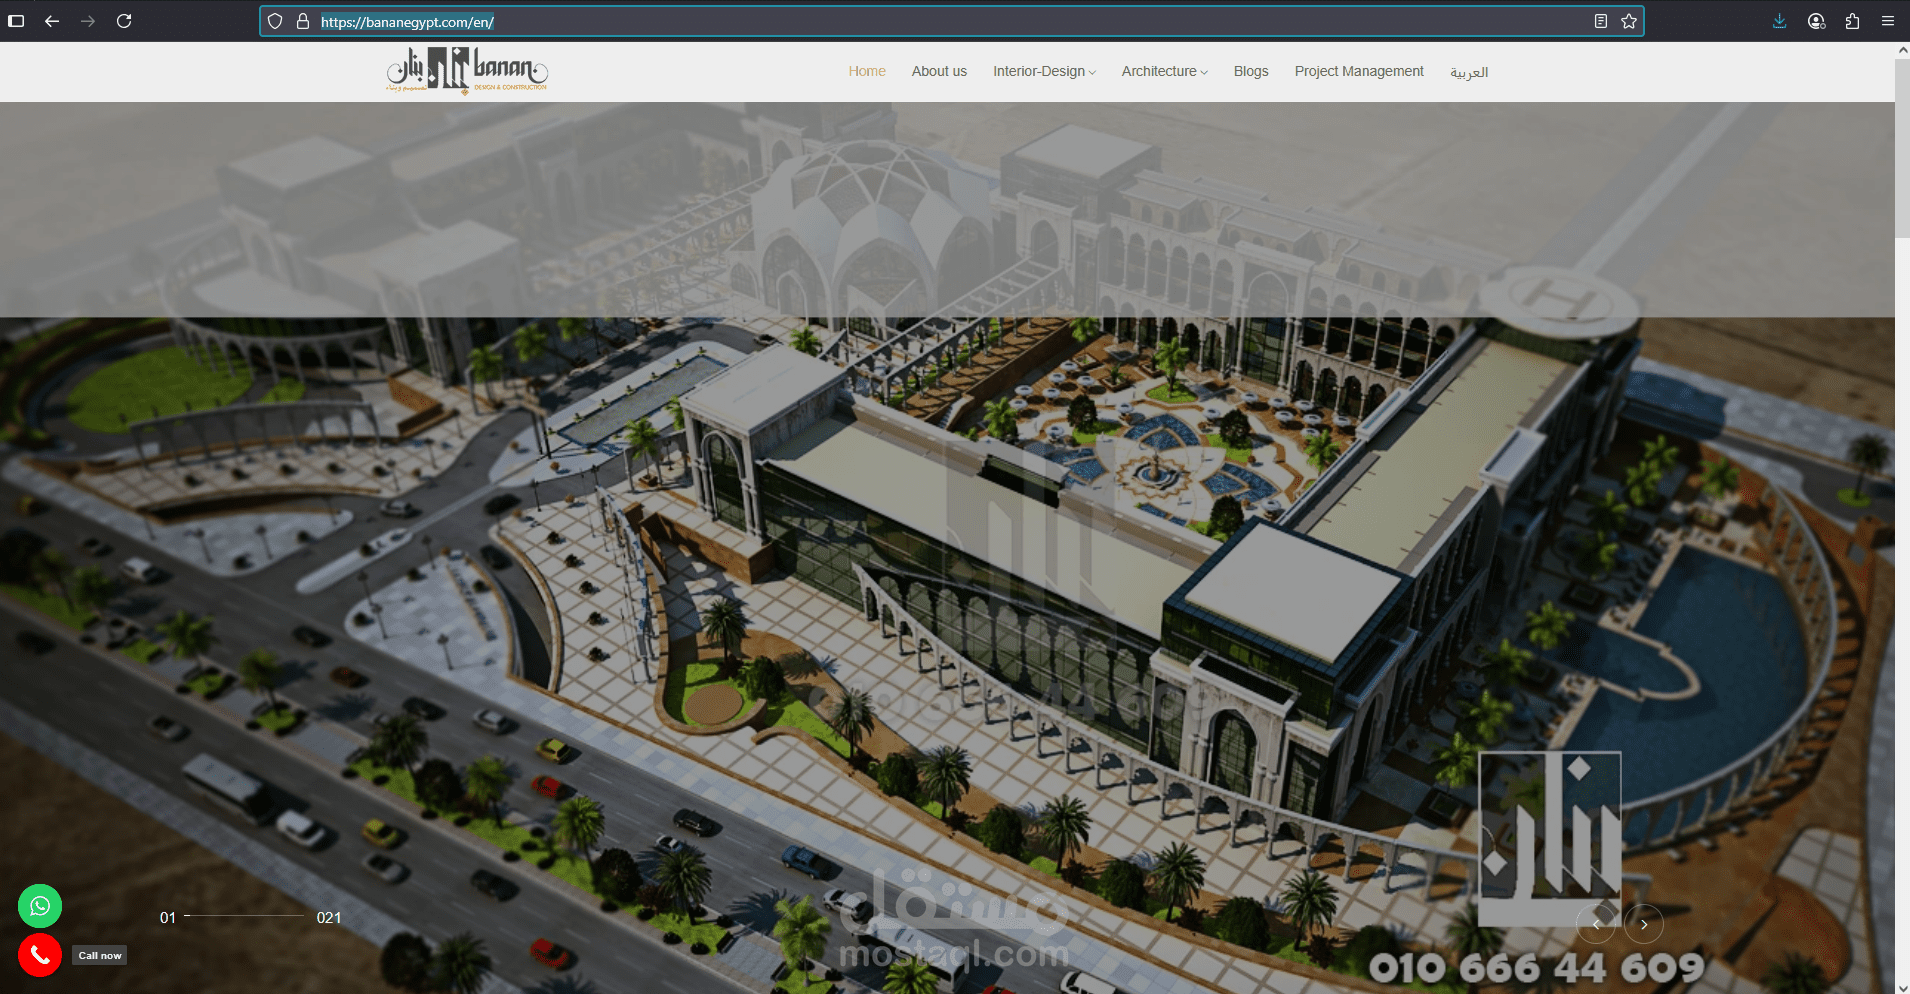The image size is (1910, 994).
Task: View site security lock information
Action: coord(303,21)
